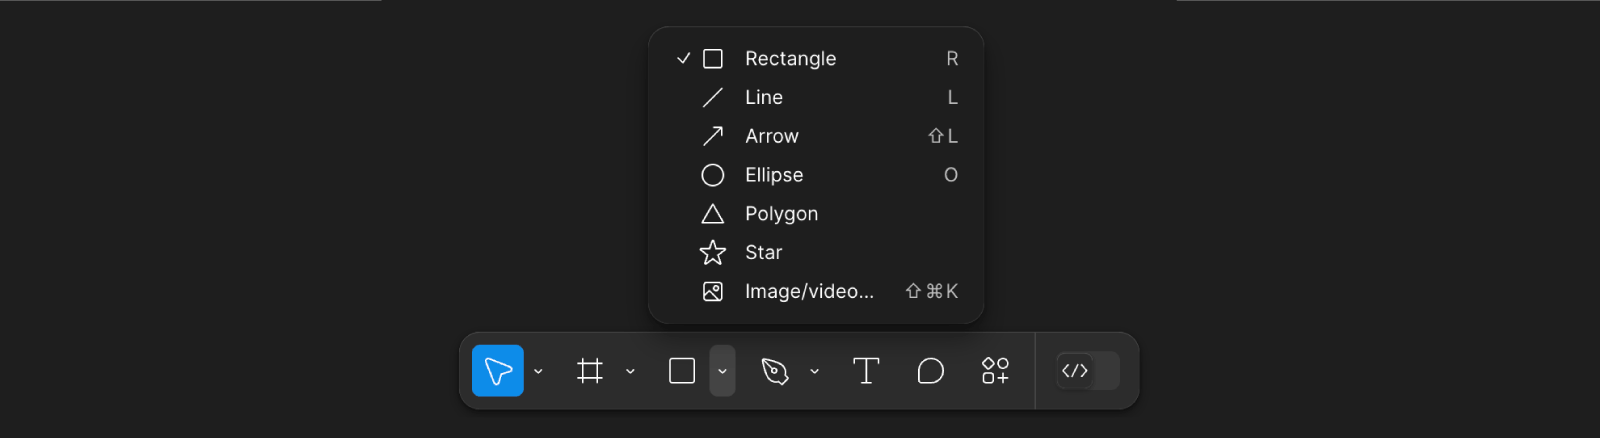
Task: Select Ellipse from the shape menu
Action: point(774,175)
